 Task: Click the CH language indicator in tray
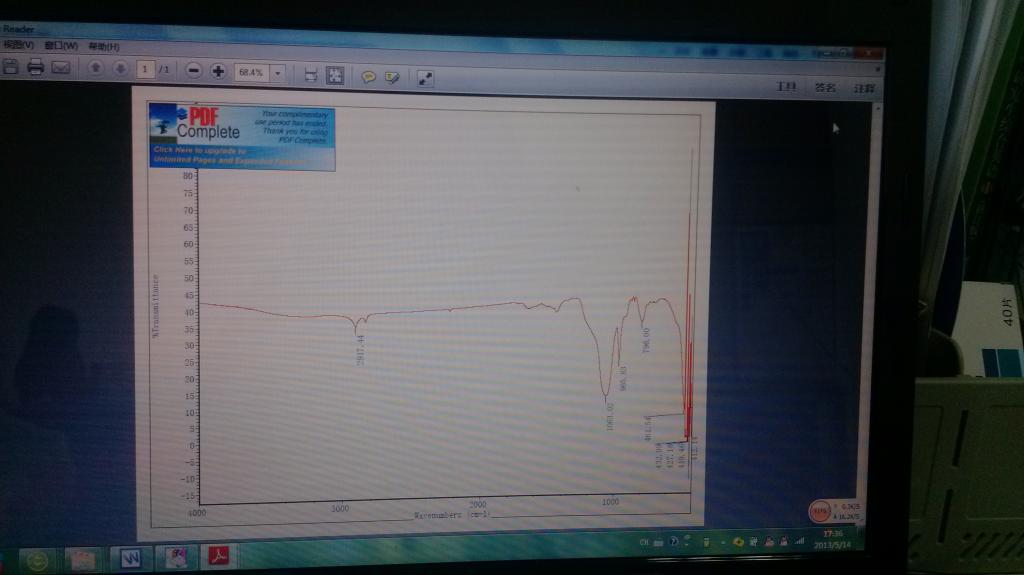pyautogui.click(x=644, y=542)
